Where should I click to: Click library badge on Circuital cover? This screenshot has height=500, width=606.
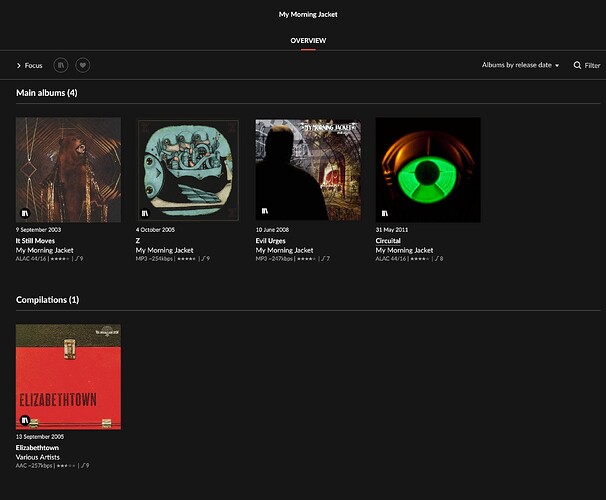click(x=385, y=213)
